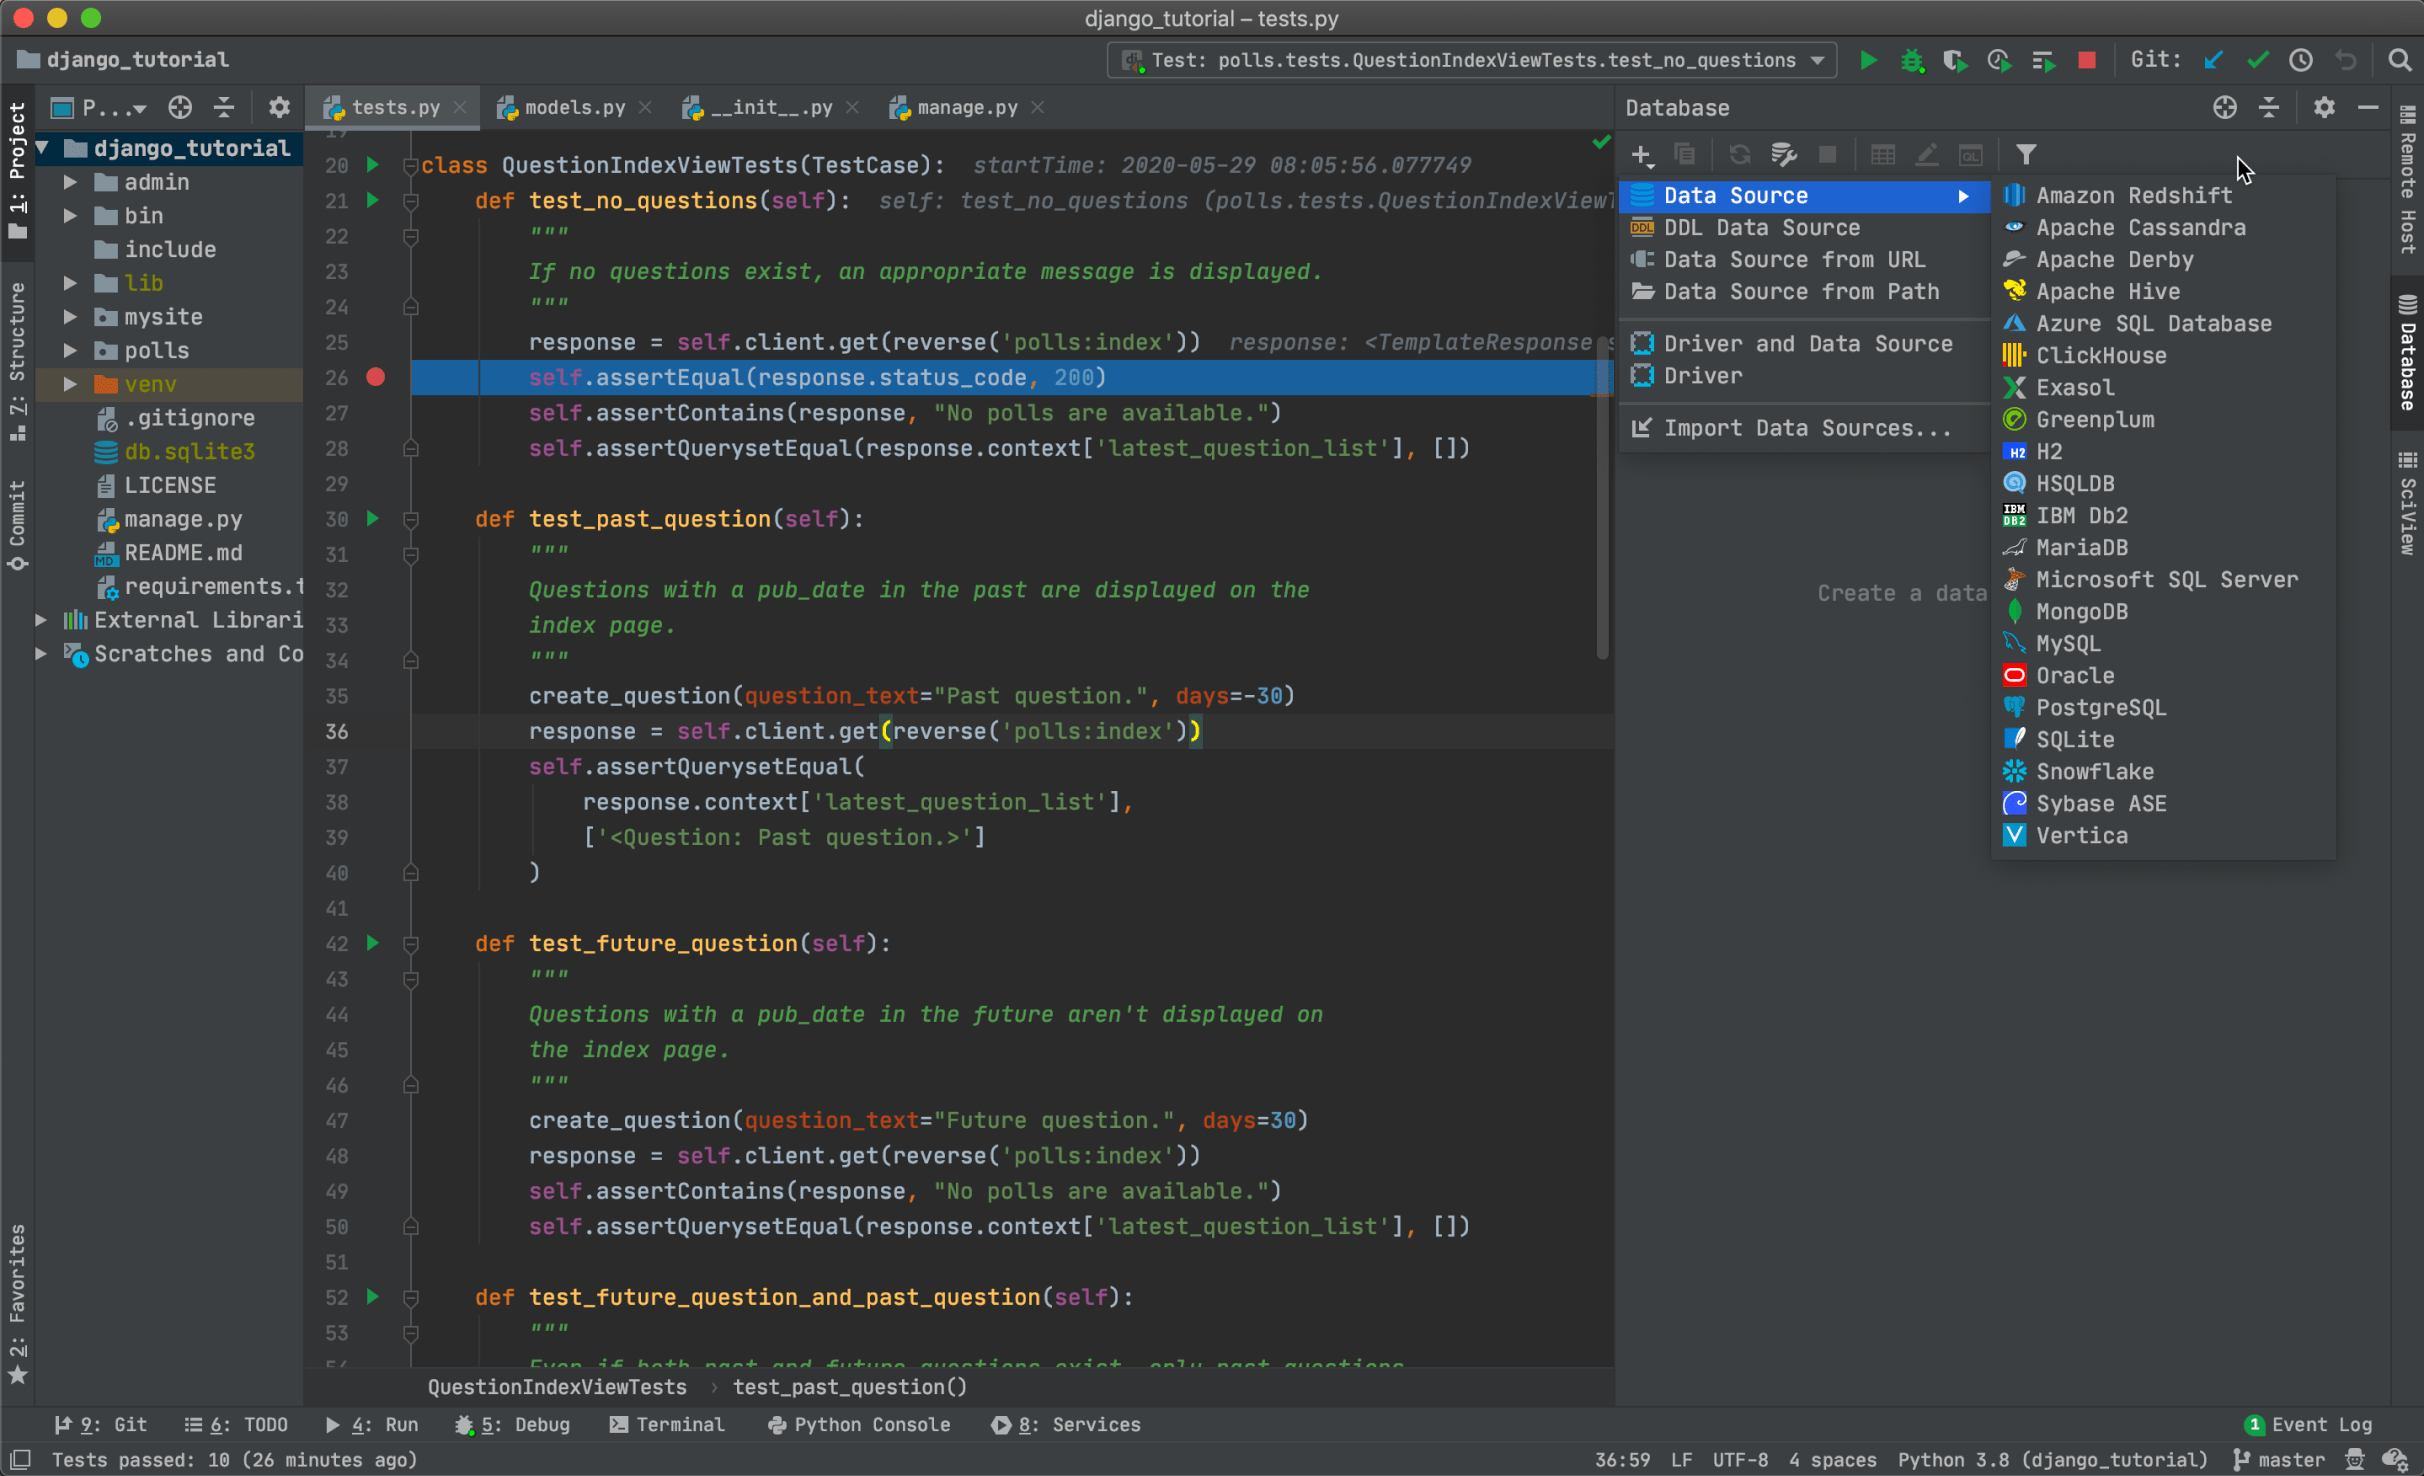Screen dimensions: 2424x1476
Task: Select the Driver and Data Source option
Action: 1806,341
